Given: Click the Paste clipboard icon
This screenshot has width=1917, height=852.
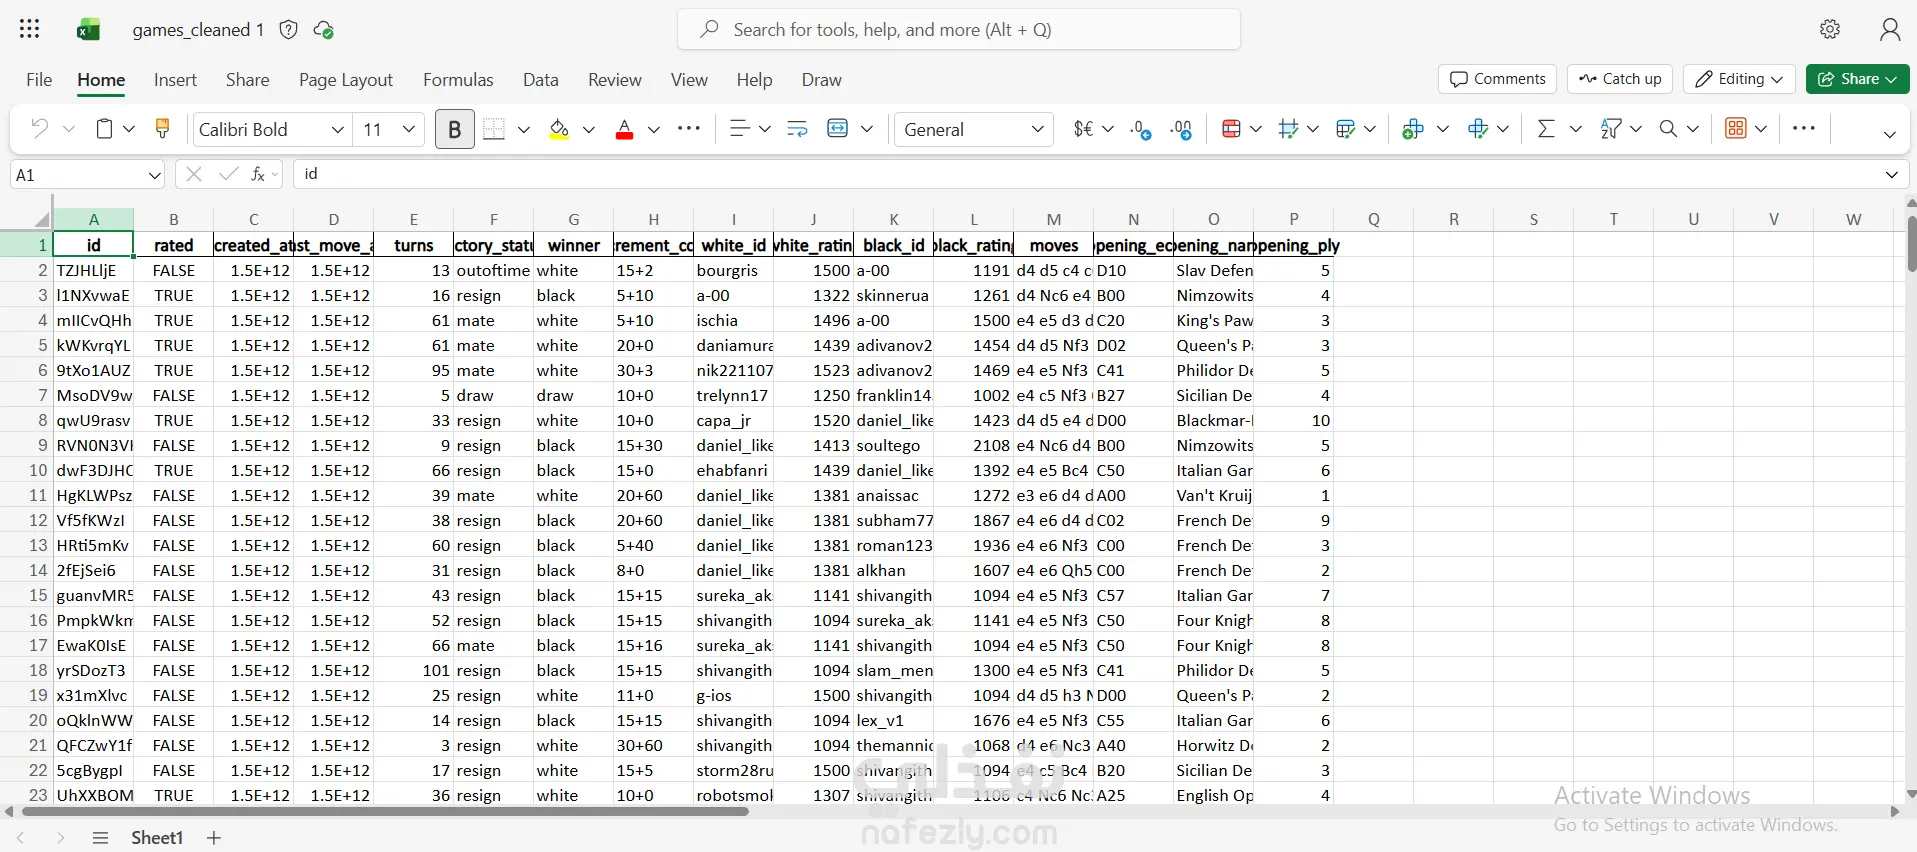Looking at the screenshot, I should [x=104, y=129].
